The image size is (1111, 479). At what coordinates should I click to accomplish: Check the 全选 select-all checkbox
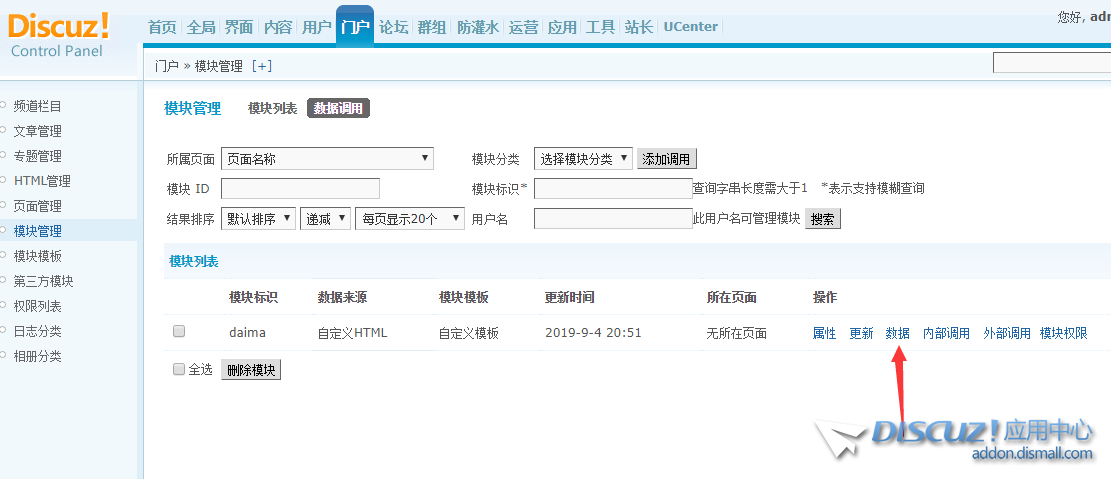pyautogui.click(x=179, y=369)
